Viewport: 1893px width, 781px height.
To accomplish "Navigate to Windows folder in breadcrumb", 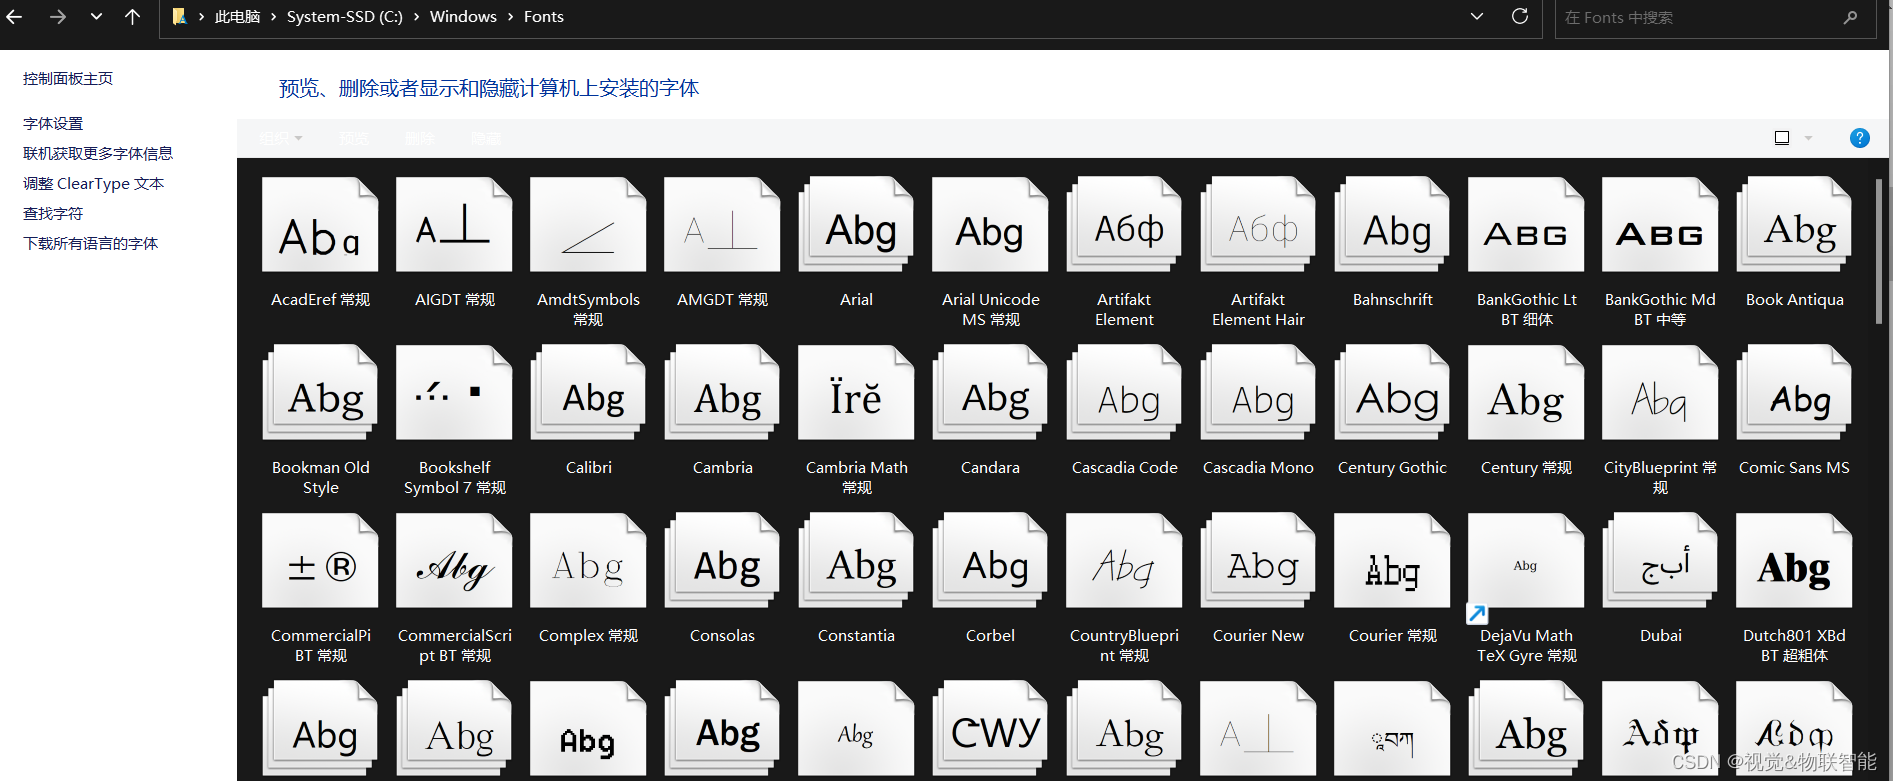I will click(x=463, y=17).
